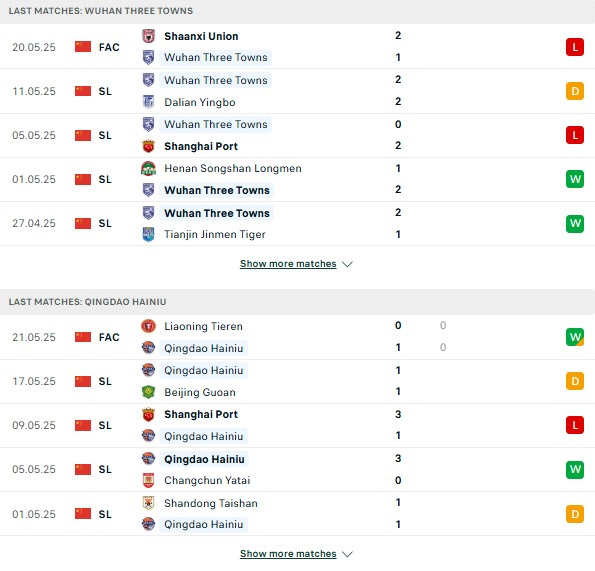Screen dimensions: 595x571
Task: Open the 27.04.25 Wuhan vs Tianjin match row
Action: tap(298, 223)
